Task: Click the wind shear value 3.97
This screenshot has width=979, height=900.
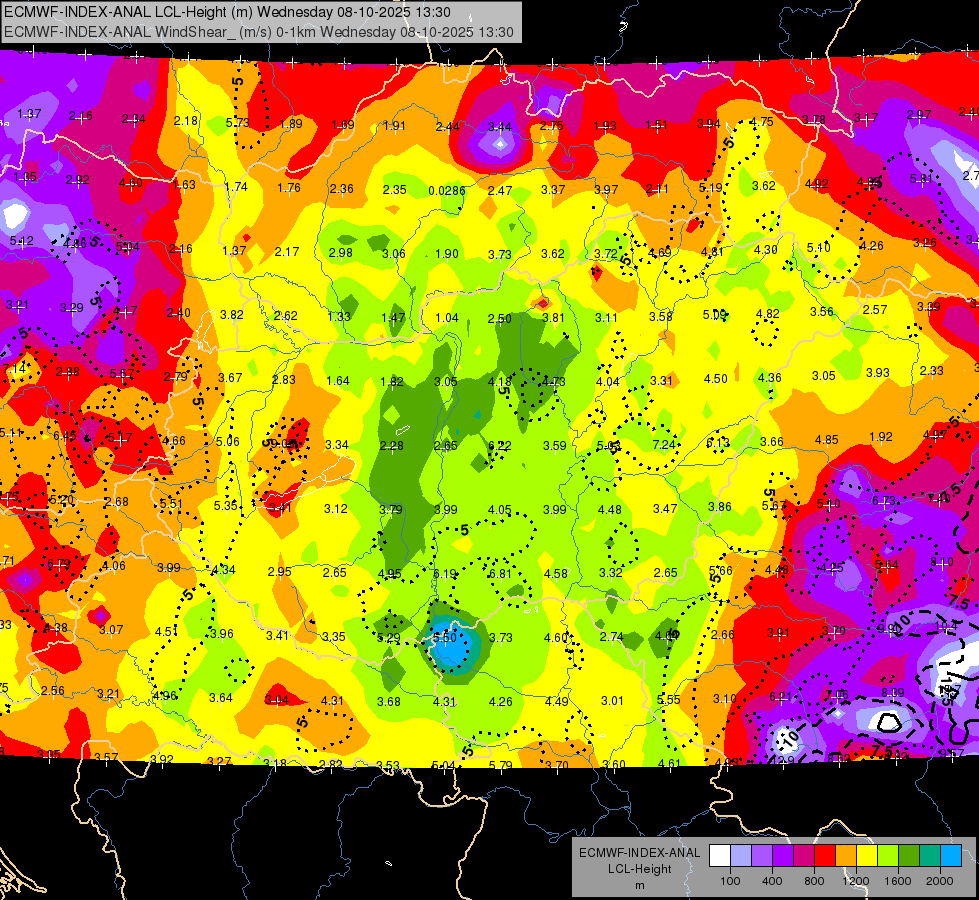Action: coord(606,189)
